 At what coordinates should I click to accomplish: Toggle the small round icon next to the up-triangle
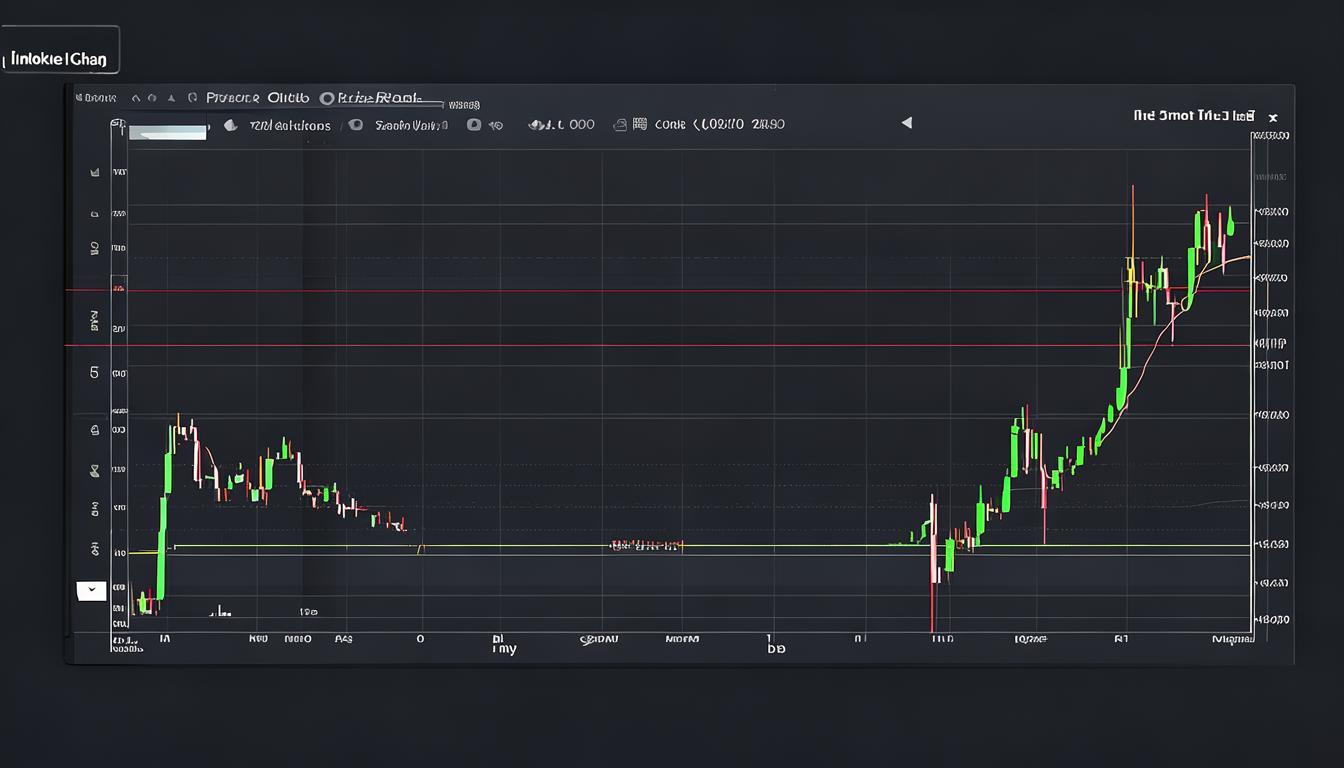[x=151, y=98]
